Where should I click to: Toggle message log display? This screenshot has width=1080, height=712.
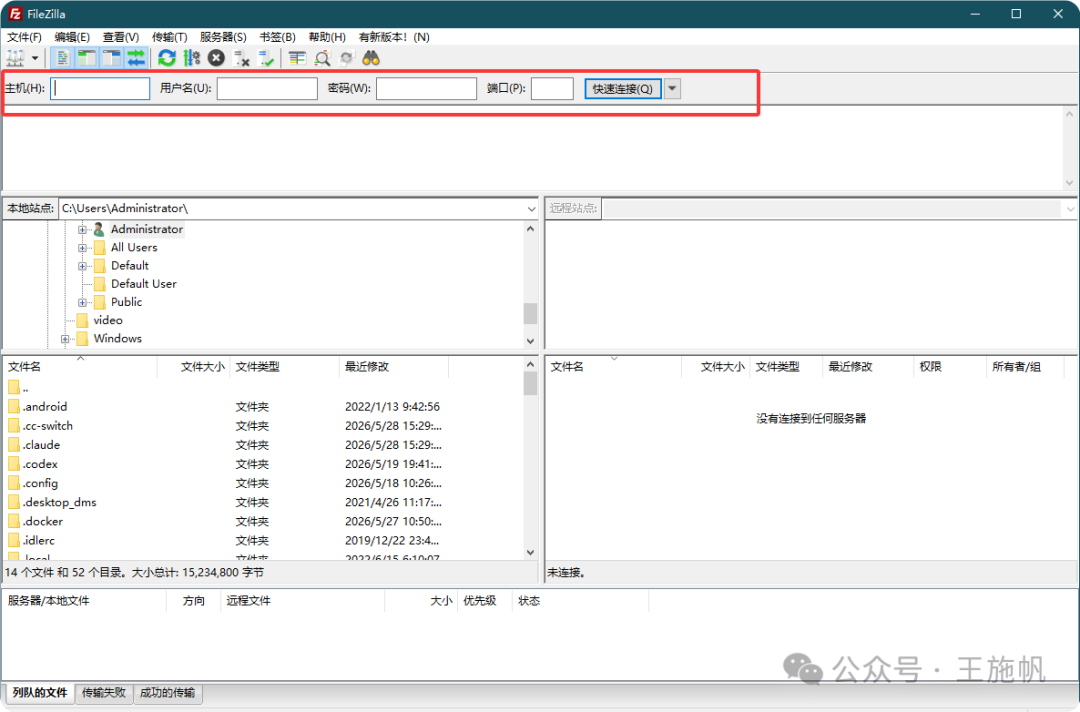[x=62, y=59]
